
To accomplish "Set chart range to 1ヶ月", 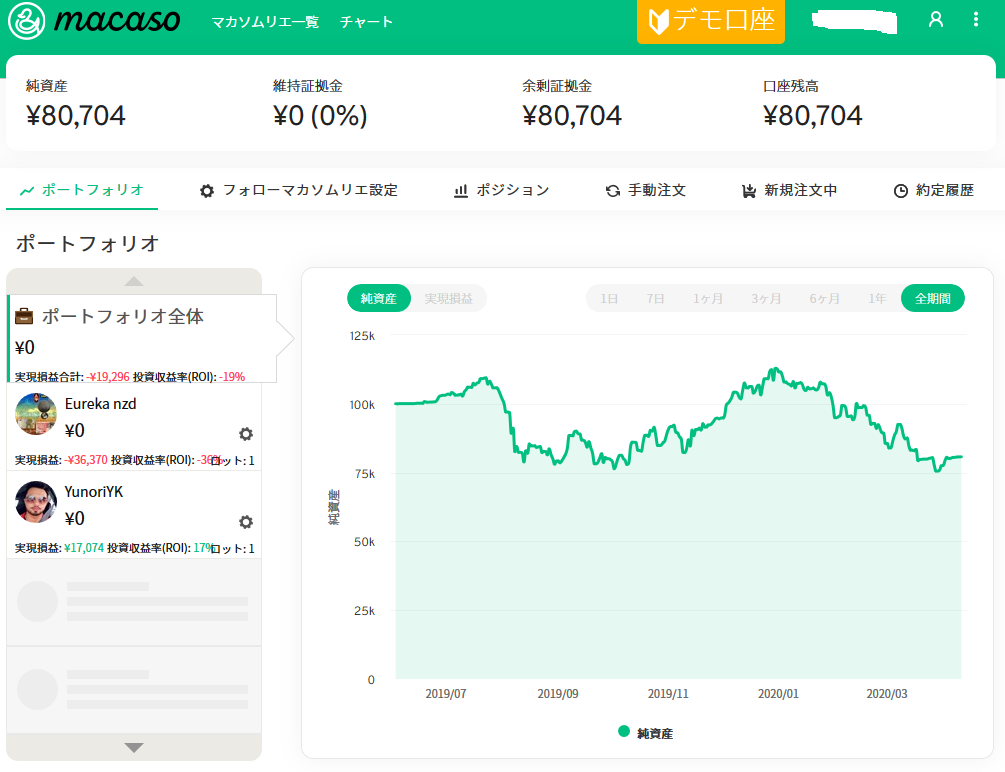I will (708, 298).
